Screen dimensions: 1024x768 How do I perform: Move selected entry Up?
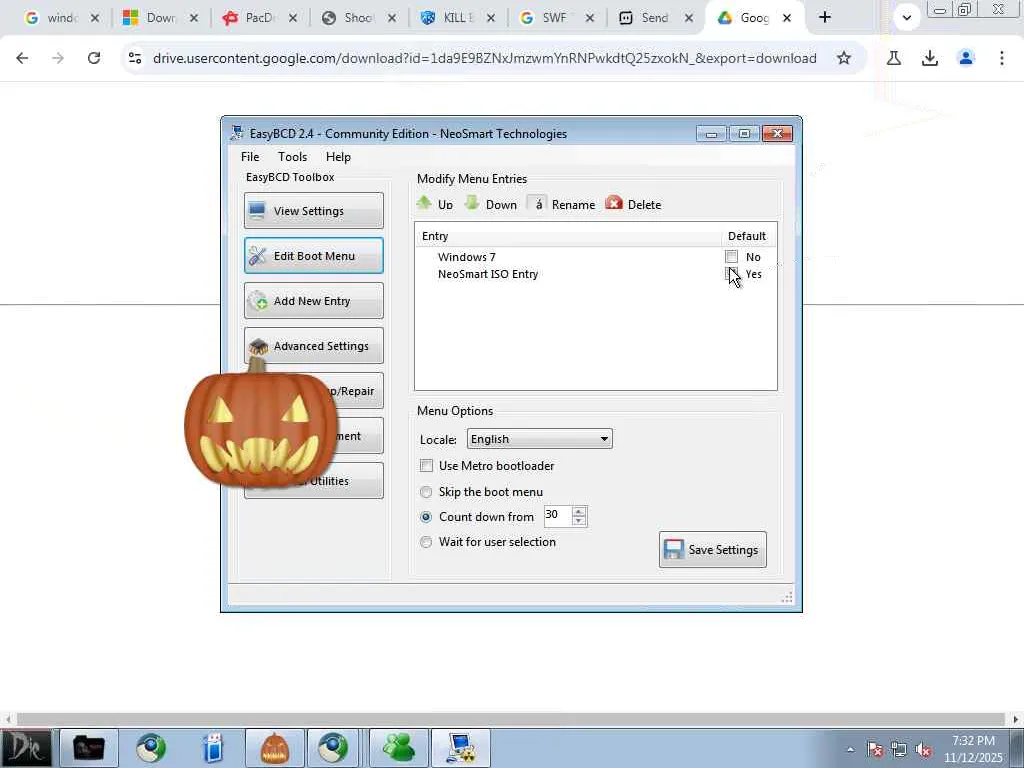point(435,204)
